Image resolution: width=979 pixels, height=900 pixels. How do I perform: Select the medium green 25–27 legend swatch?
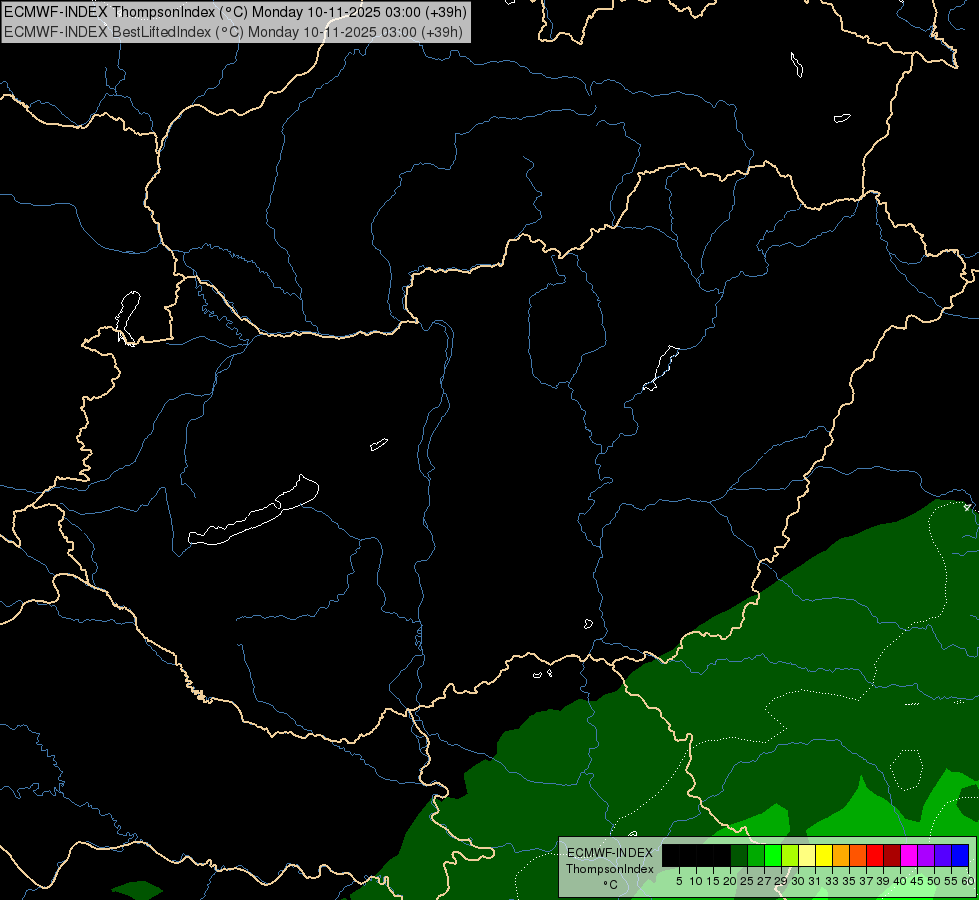click(x=756, y=855)
